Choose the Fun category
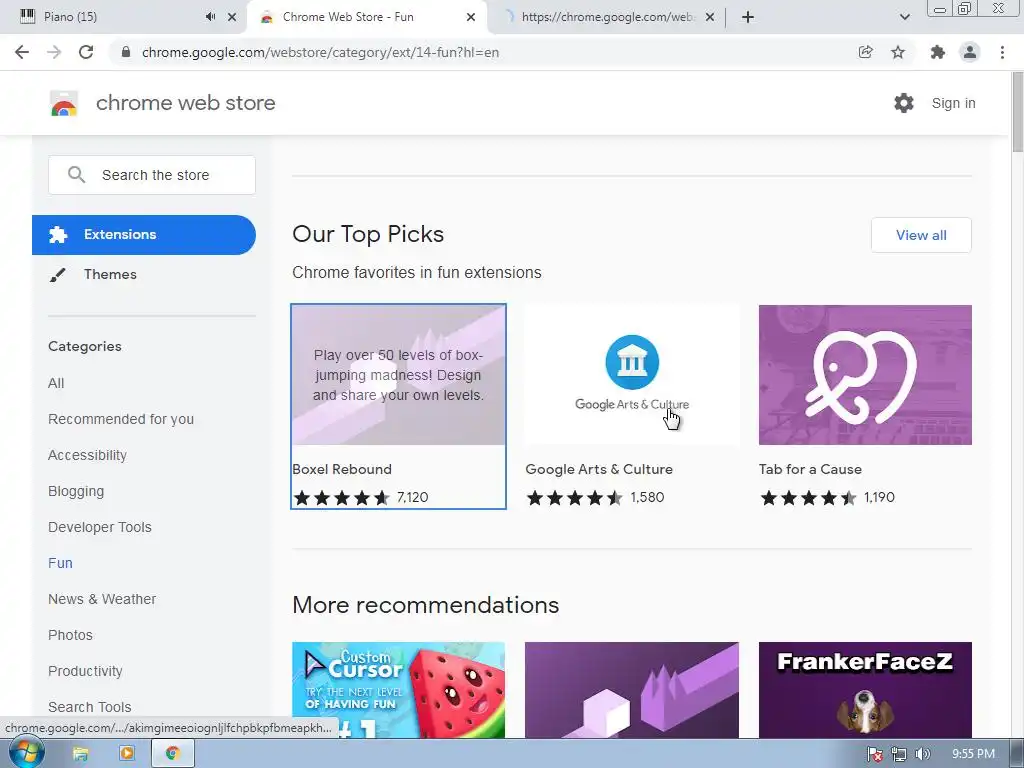 (60, 563)
